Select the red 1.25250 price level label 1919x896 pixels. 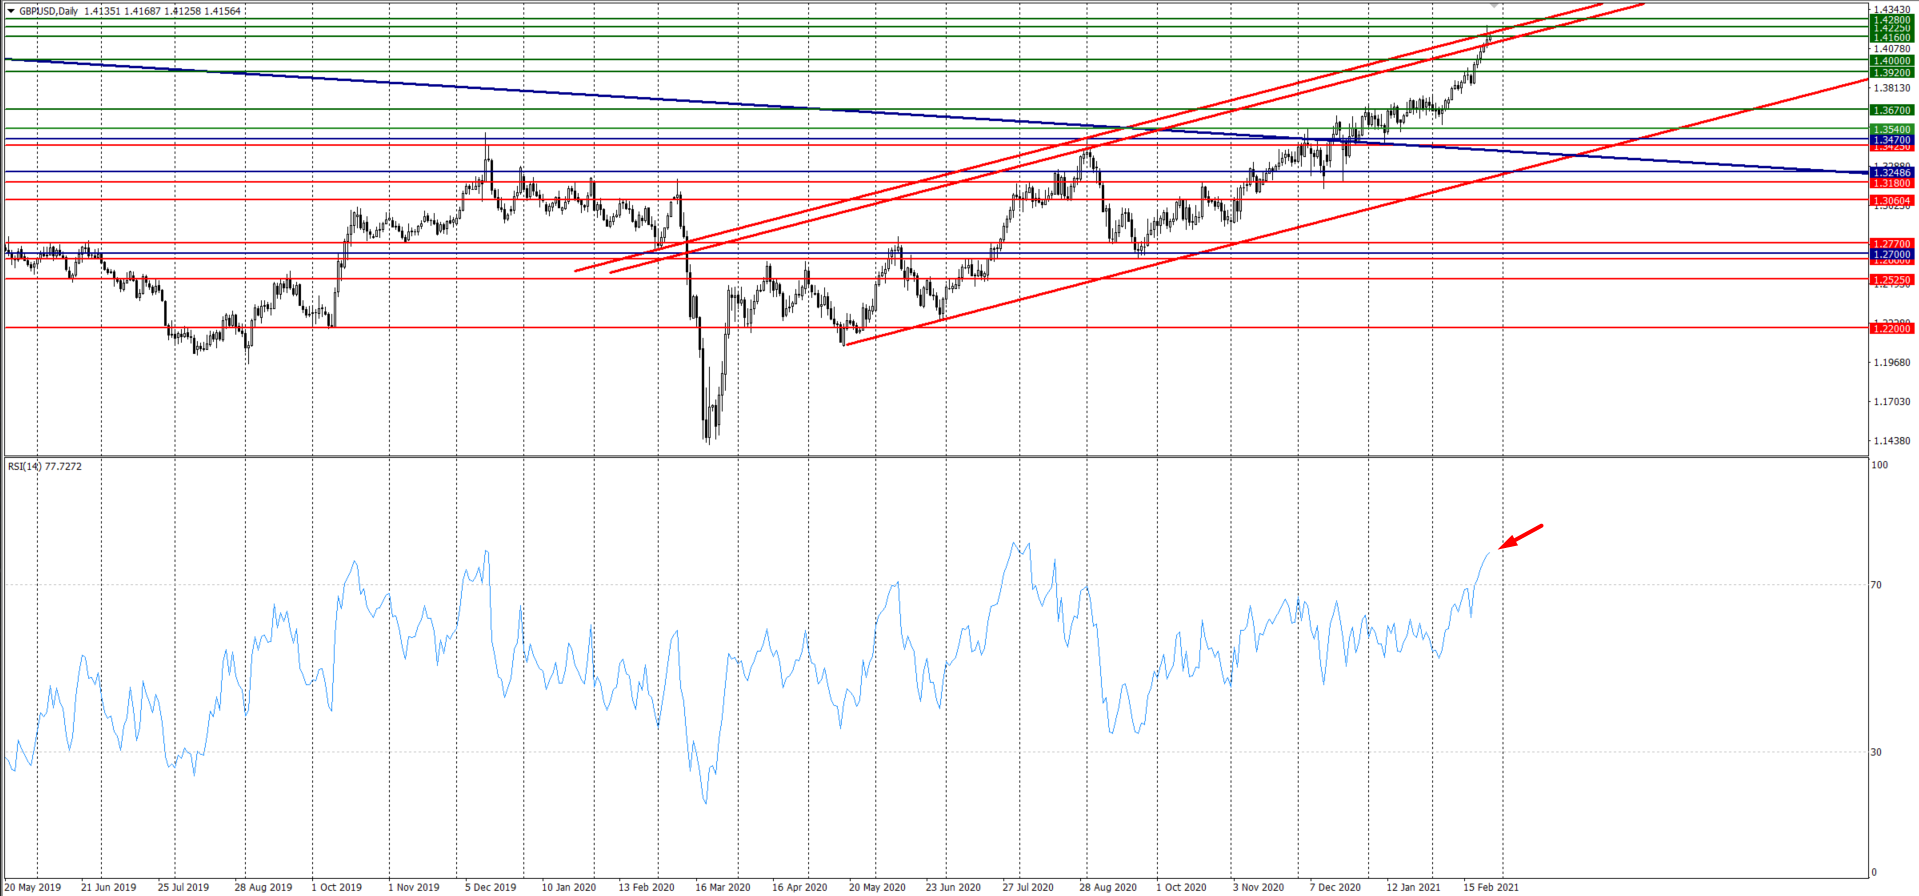tap(1891, 280)
